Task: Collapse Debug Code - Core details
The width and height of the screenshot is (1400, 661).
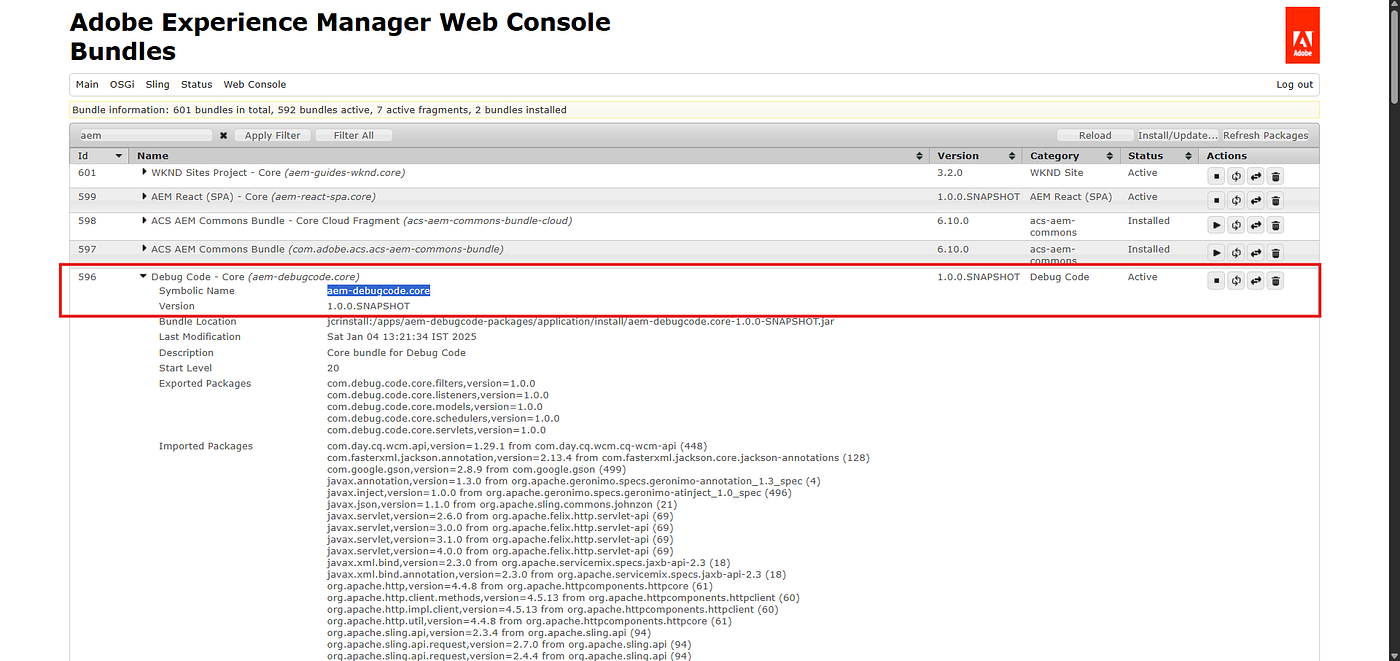Action: click(144, 277)
